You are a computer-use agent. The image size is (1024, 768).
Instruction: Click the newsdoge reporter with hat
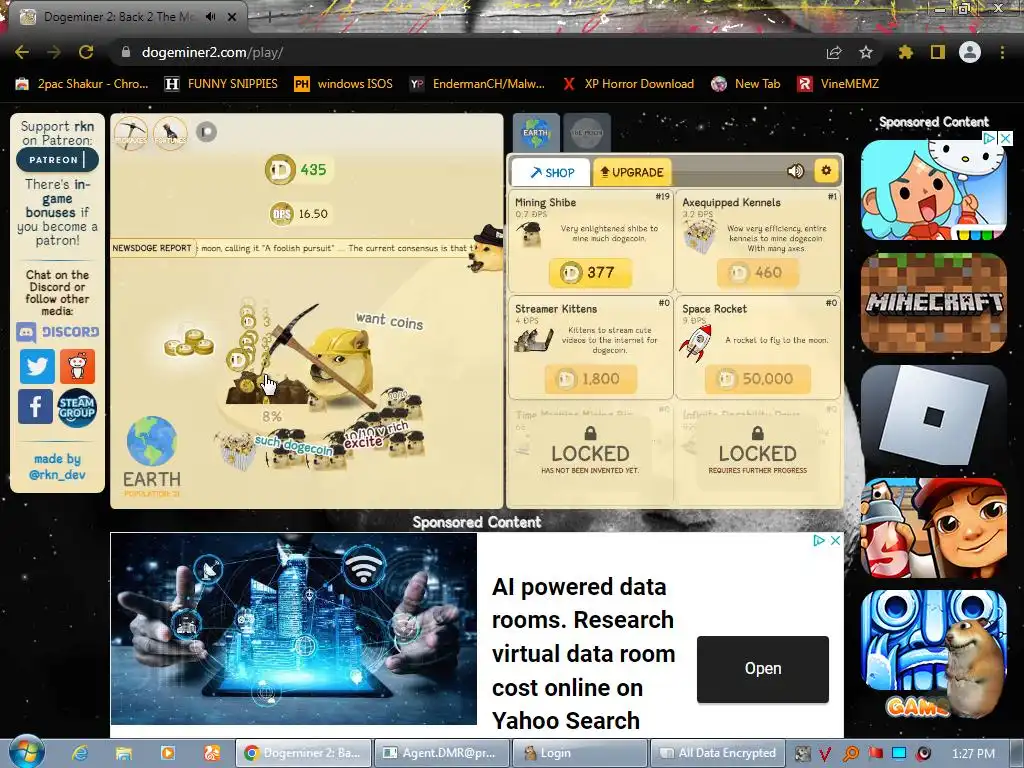487,248
